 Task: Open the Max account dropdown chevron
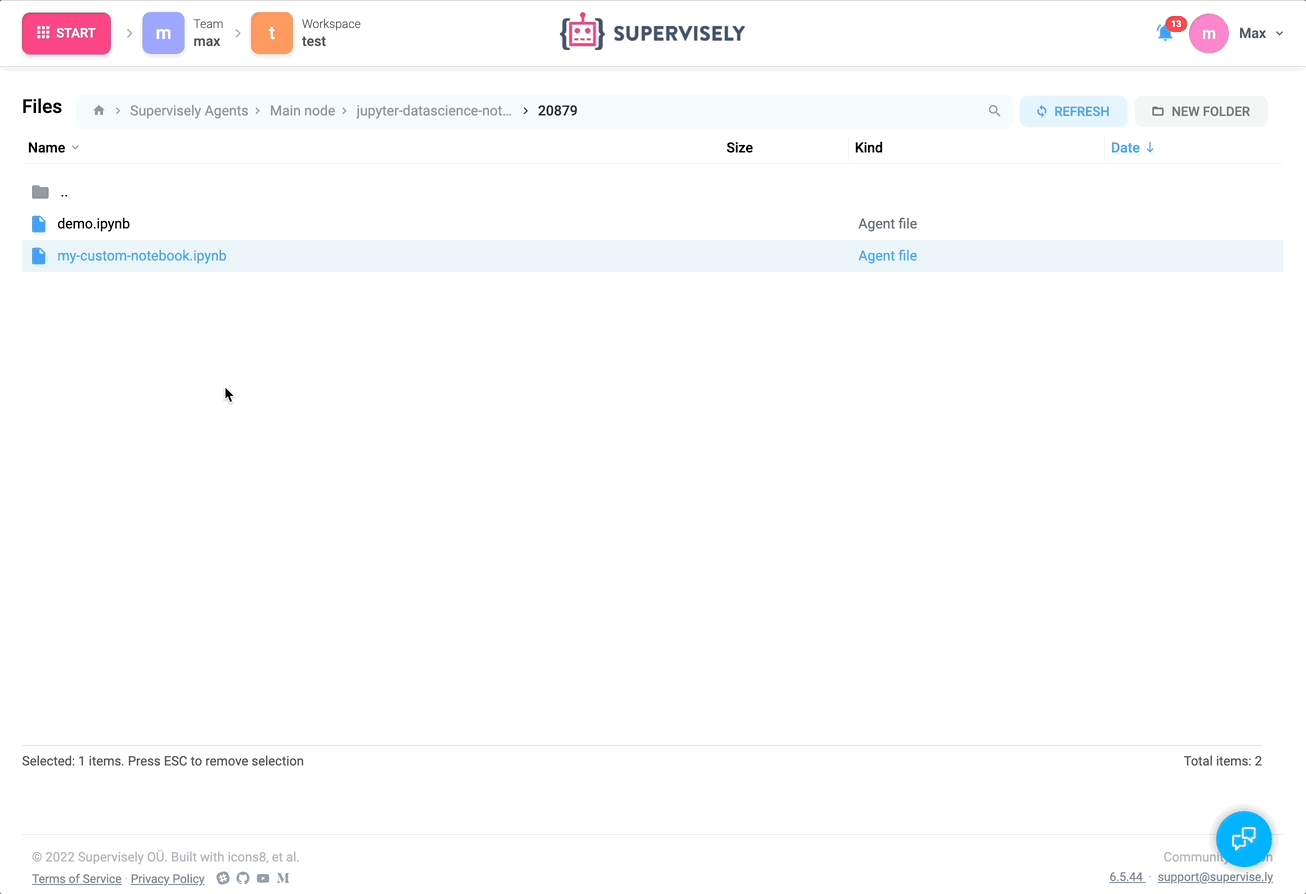pos(1278,32)
